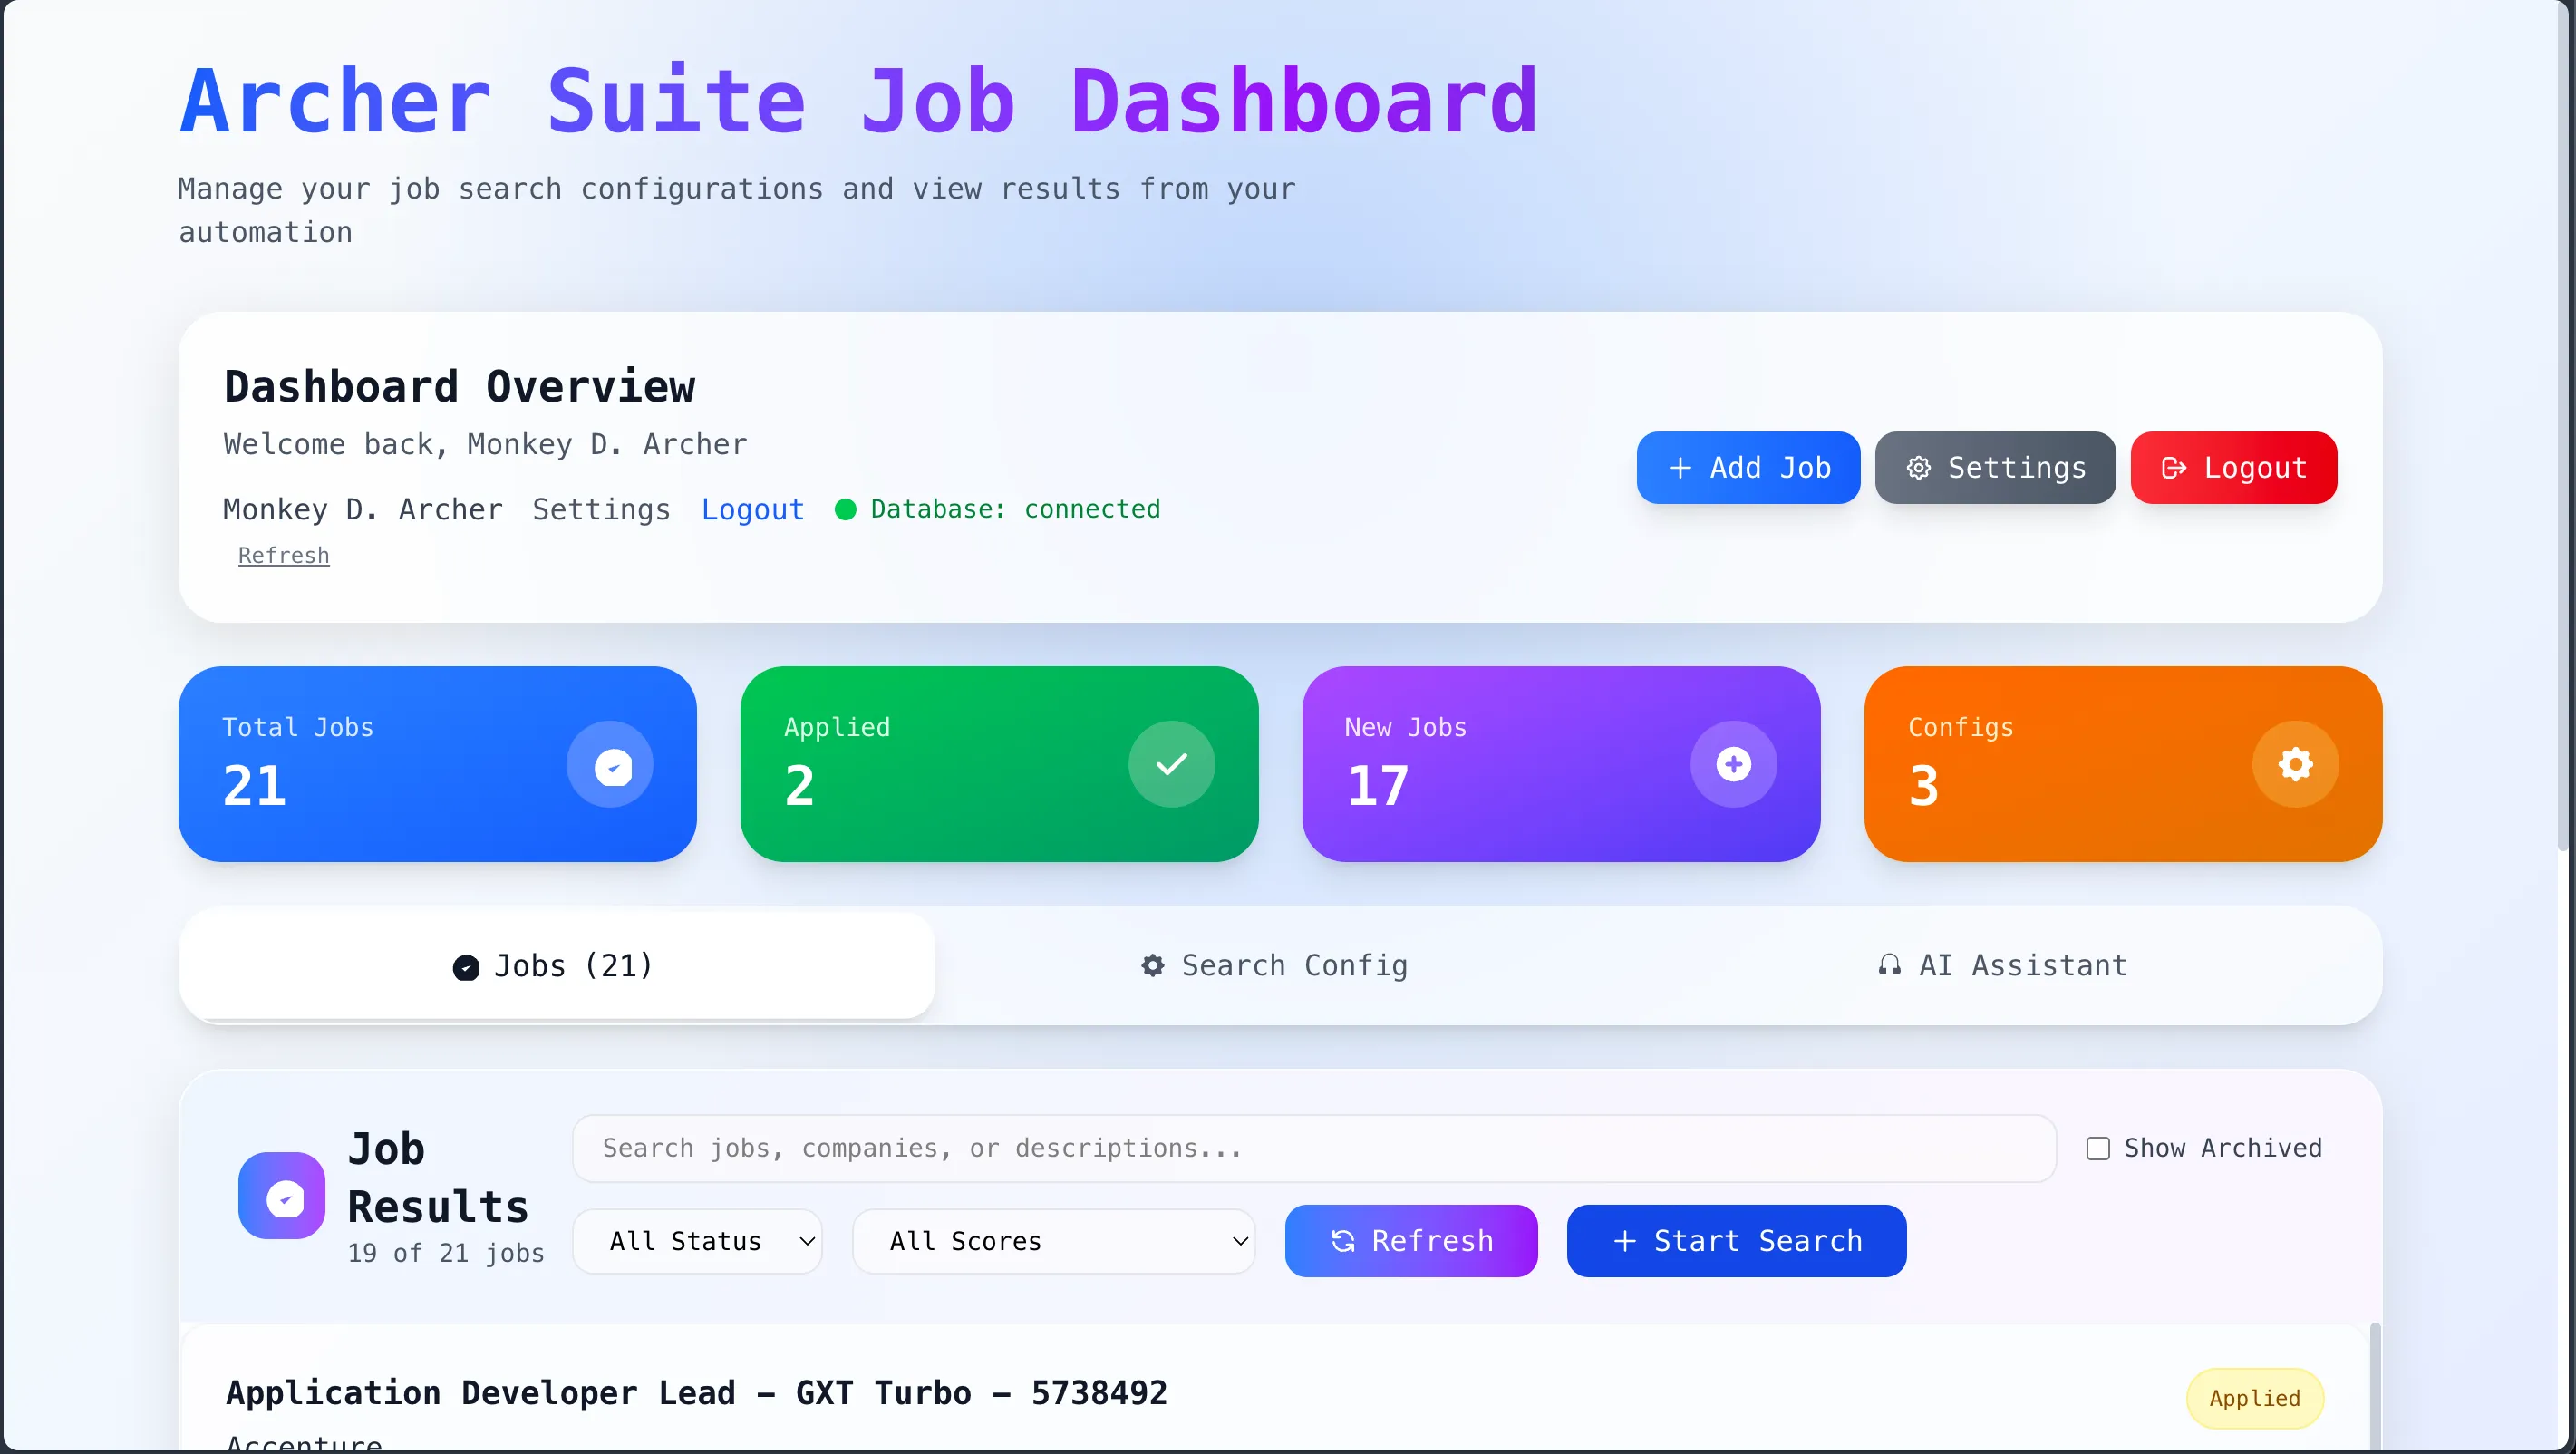Click the Total Jobs card circular icon
Screen dimensions: 2576x1454
coord(609,765)
